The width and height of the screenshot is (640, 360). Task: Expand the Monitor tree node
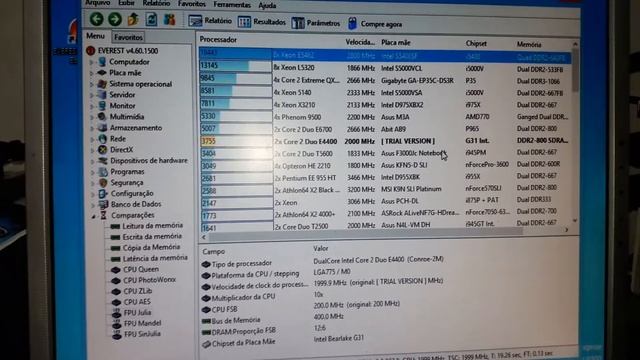[x=91, y=106]
